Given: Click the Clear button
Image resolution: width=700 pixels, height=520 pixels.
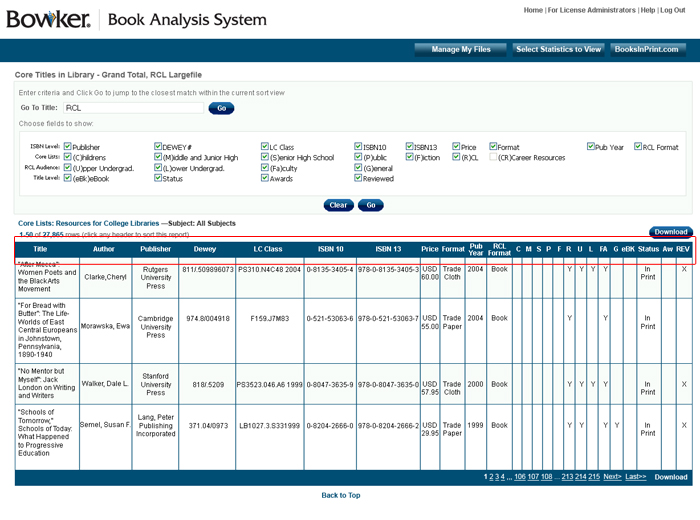Looking at the screenshot, I should point(338,205).
